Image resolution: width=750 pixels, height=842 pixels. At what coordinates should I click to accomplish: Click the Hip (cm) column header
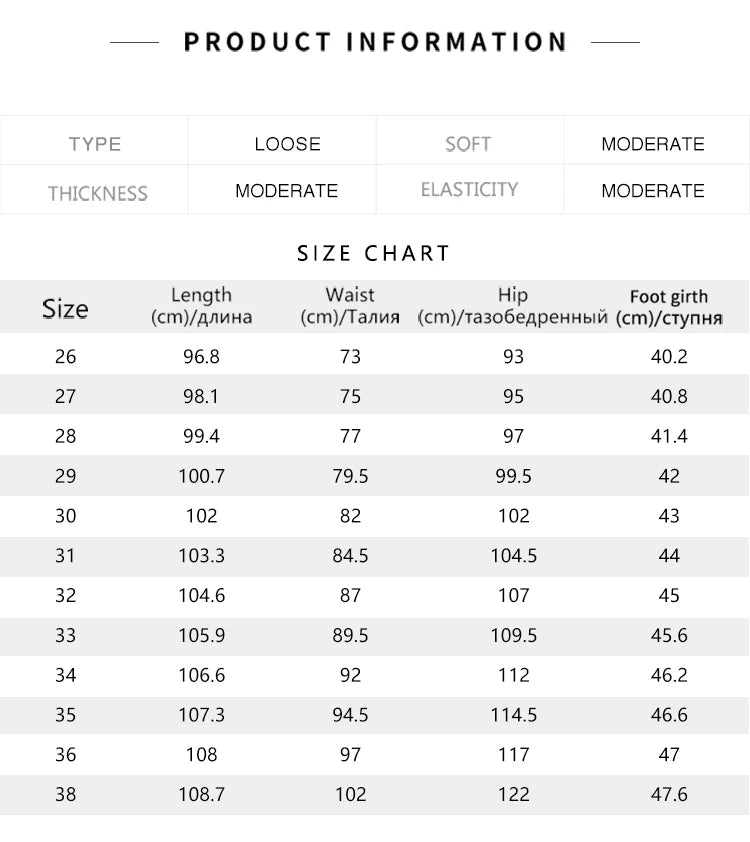click(513, 306)
